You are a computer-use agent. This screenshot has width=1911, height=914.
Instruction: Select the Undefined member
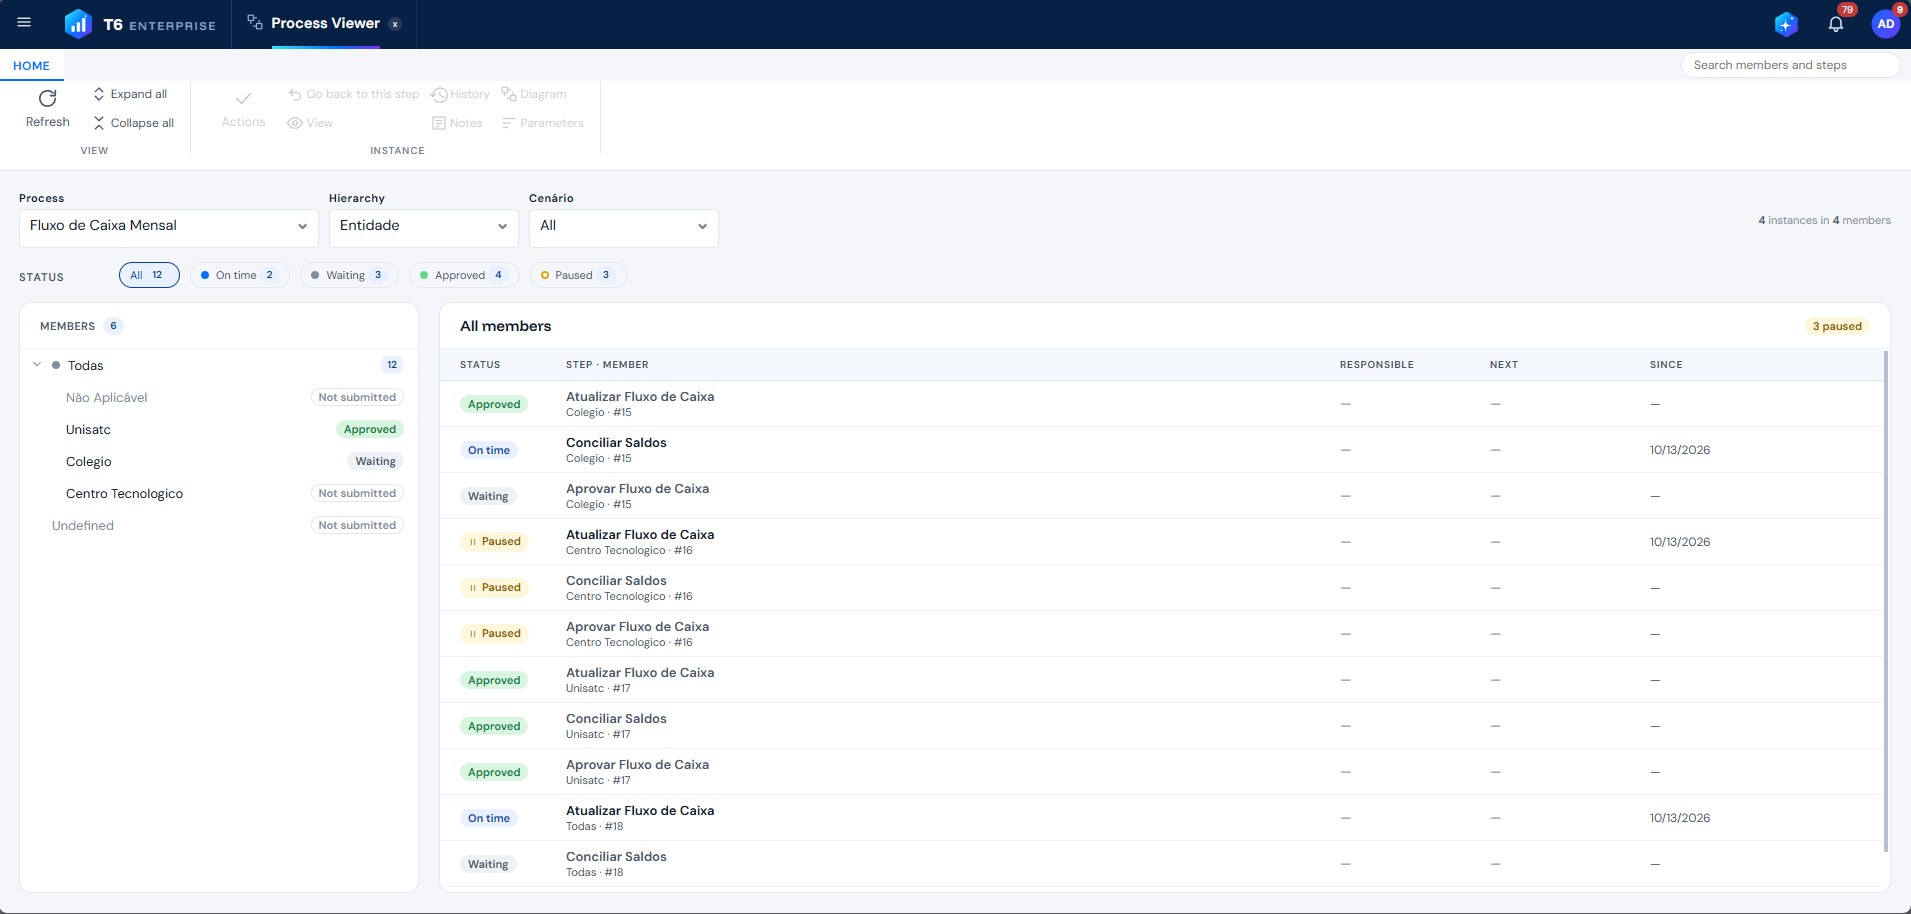(x=219, y=526)
